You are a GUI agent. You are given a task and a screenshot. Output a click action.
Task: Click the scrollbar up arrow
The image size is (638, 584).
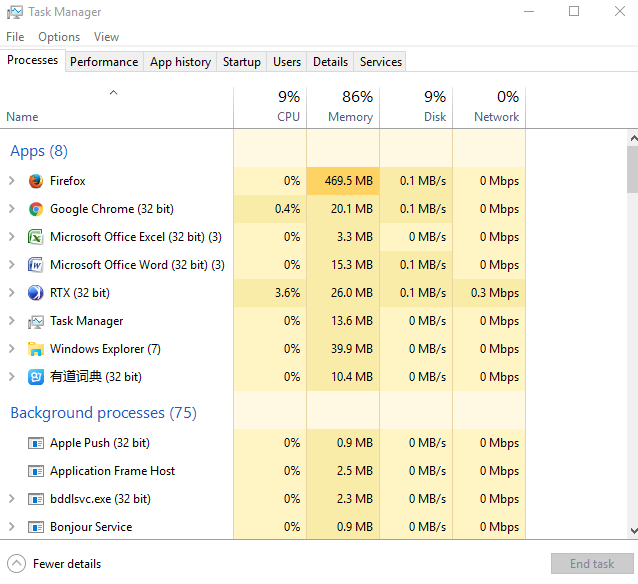point(633,138)
